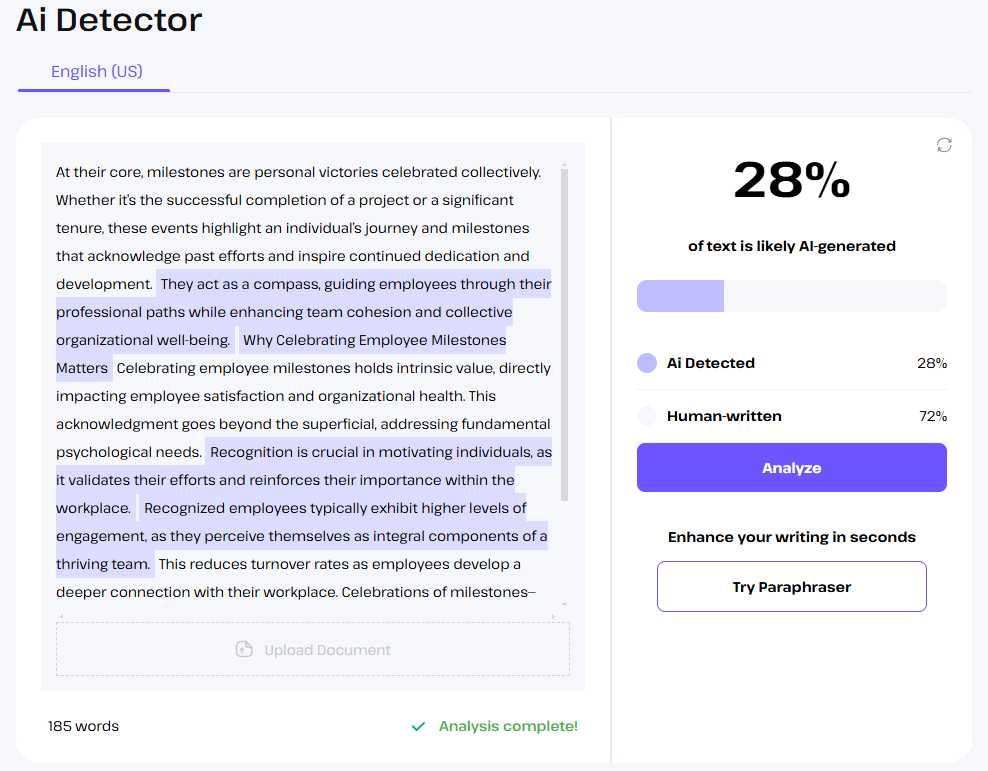Open the Try Paraphraser button
This screenshot has width=988, height=771.
pos(791,587)
